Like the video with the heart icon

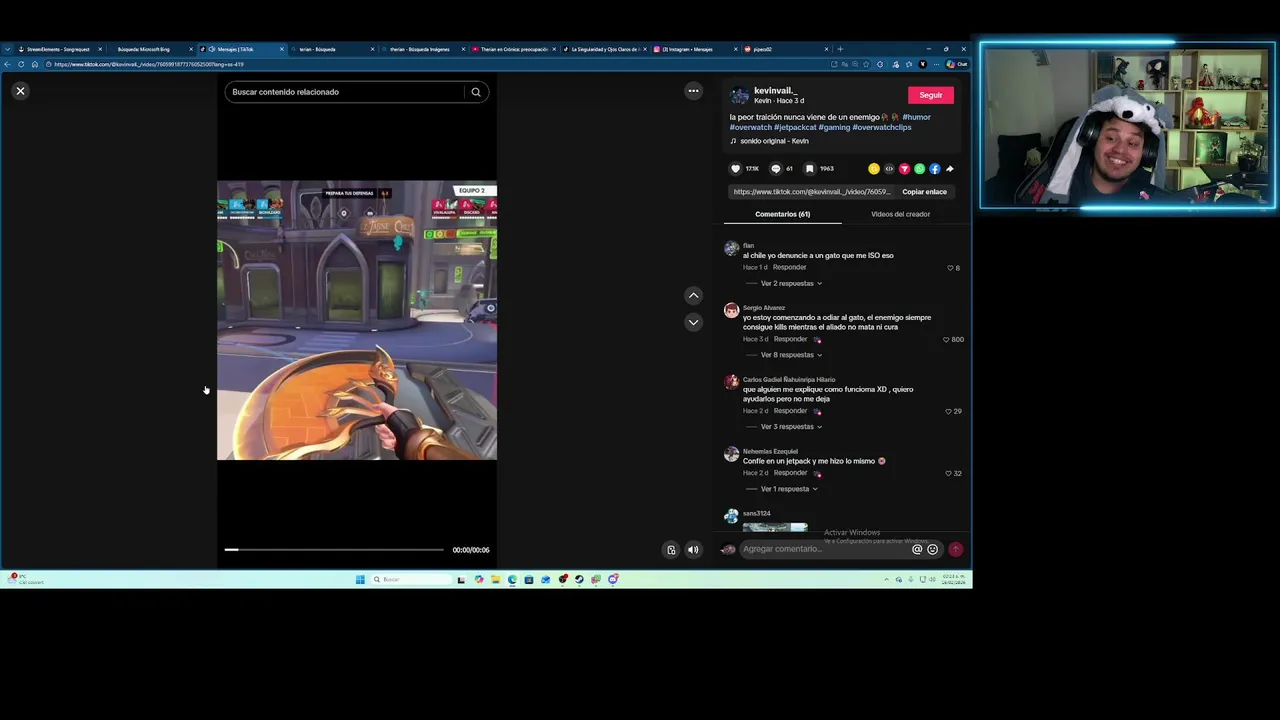[x=736, y=169]
